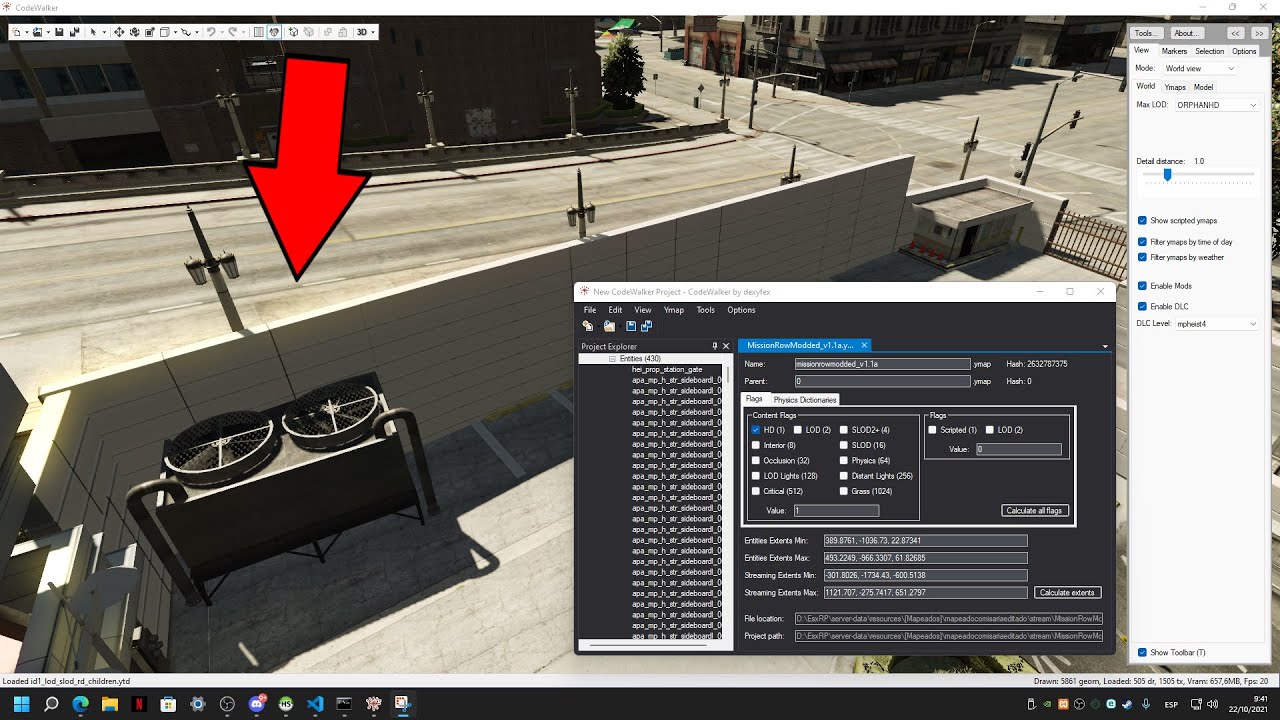Click Save icon in project window toolbar
The image size is (1280, 720).
[631, 326]
